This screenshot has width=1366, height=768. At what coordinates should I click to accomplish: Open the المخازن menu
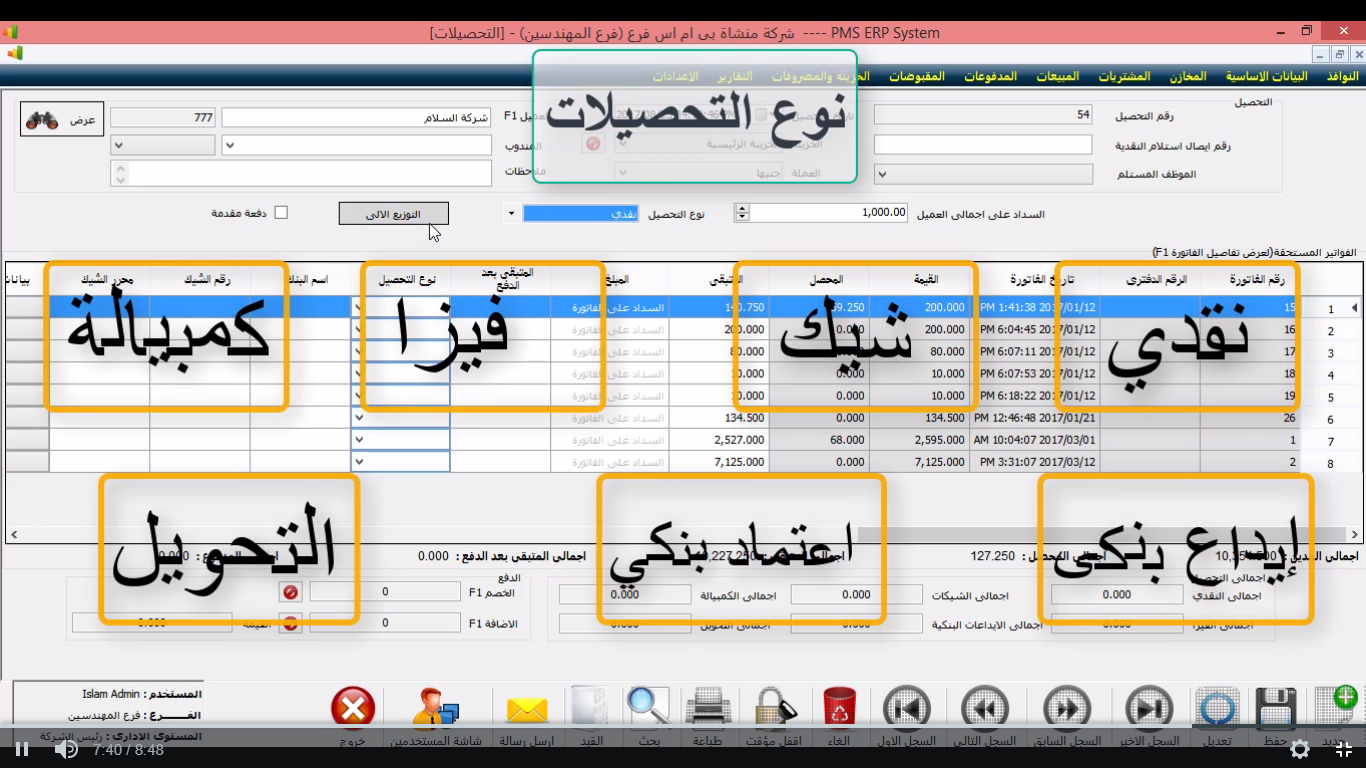1188,76
